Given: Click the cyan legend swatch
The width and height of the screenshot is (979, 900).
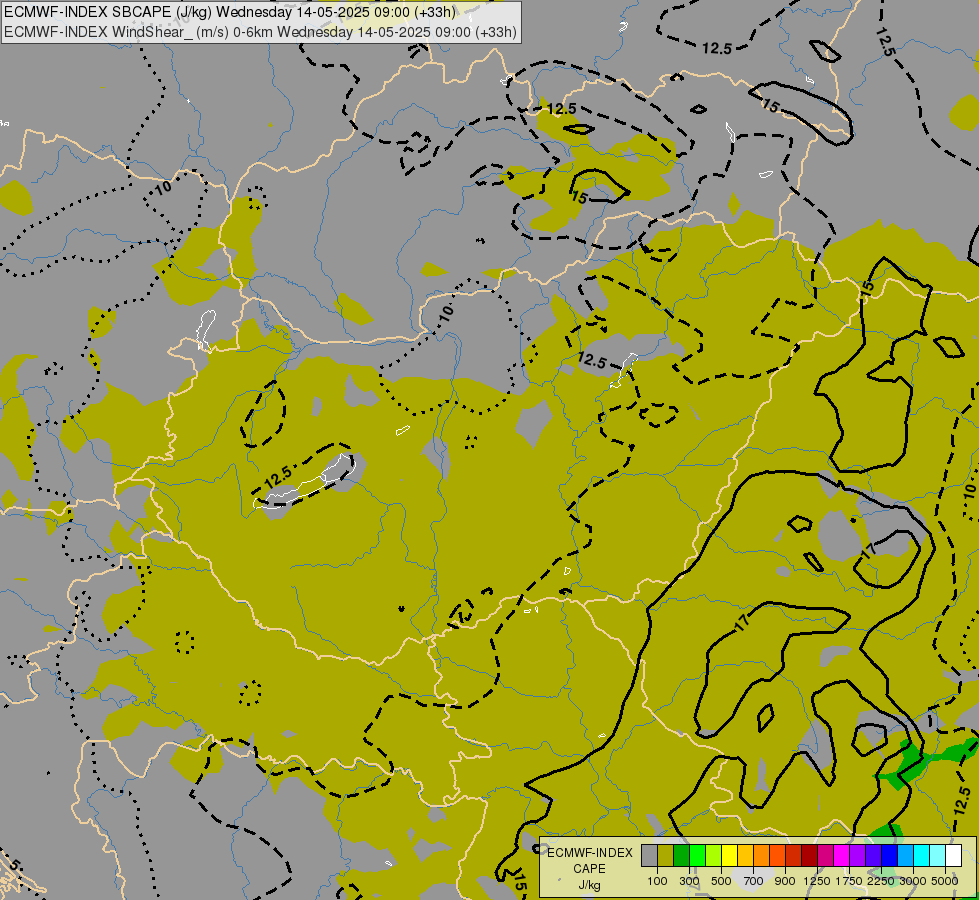Looking at the screenshot, I should click(x=922, y=856).
